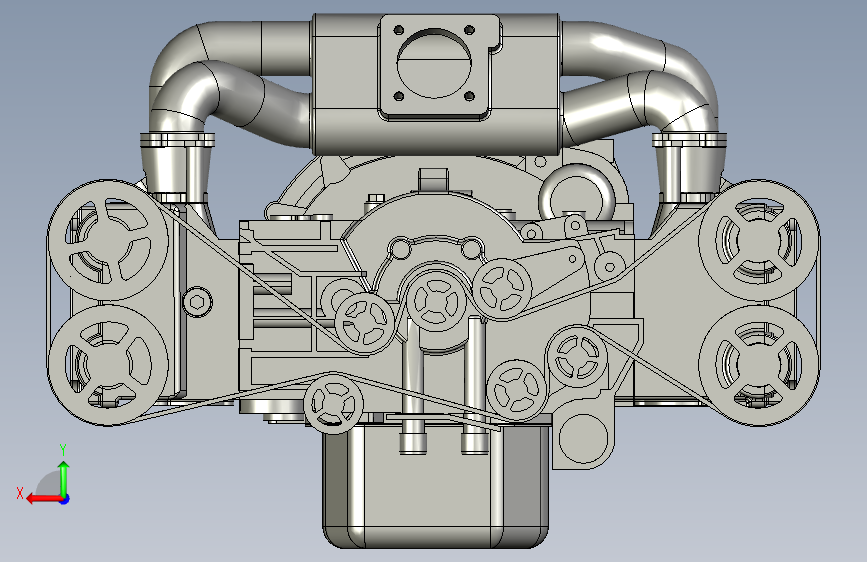This screenshot has height=562, width=867.
Task: Click the blue Z axis dot of the triad
Action: [65, 499]
